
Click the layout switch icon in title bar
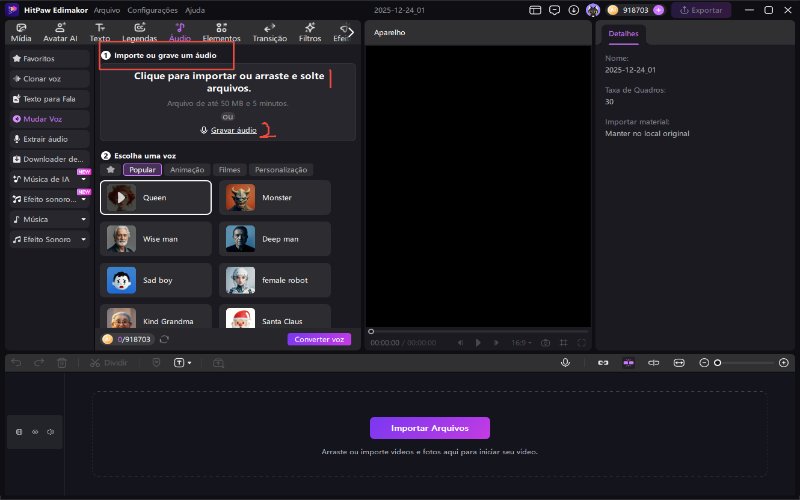click(x=536, y=10)
